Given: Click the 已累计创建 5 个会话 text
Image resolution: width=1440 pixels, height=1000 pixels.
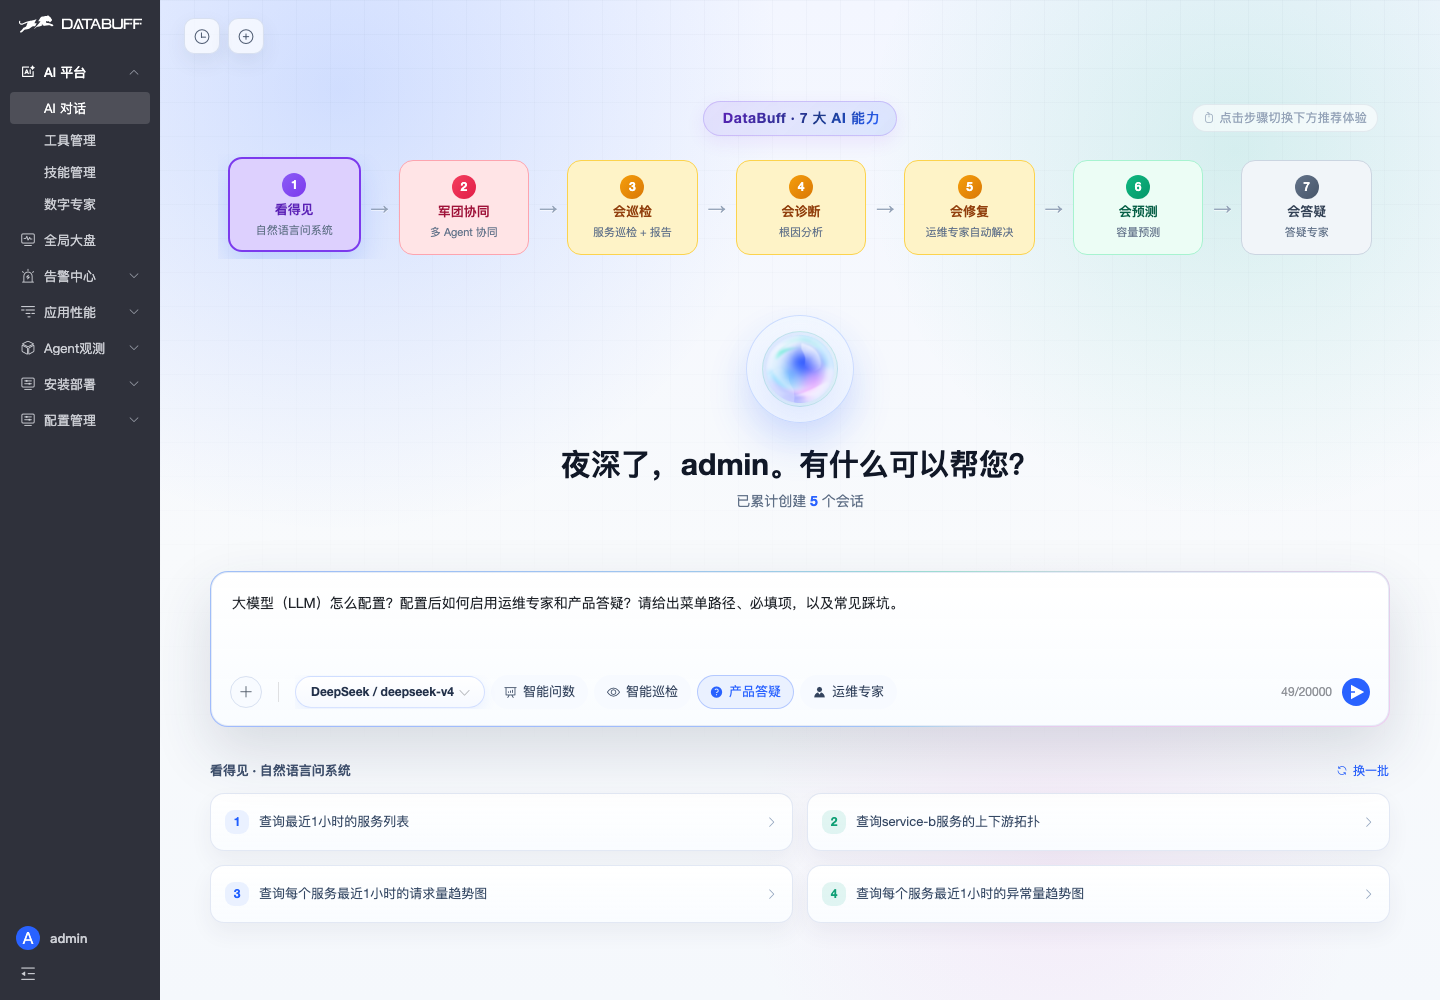Looking at the screenshot, I should coord(800,501).
